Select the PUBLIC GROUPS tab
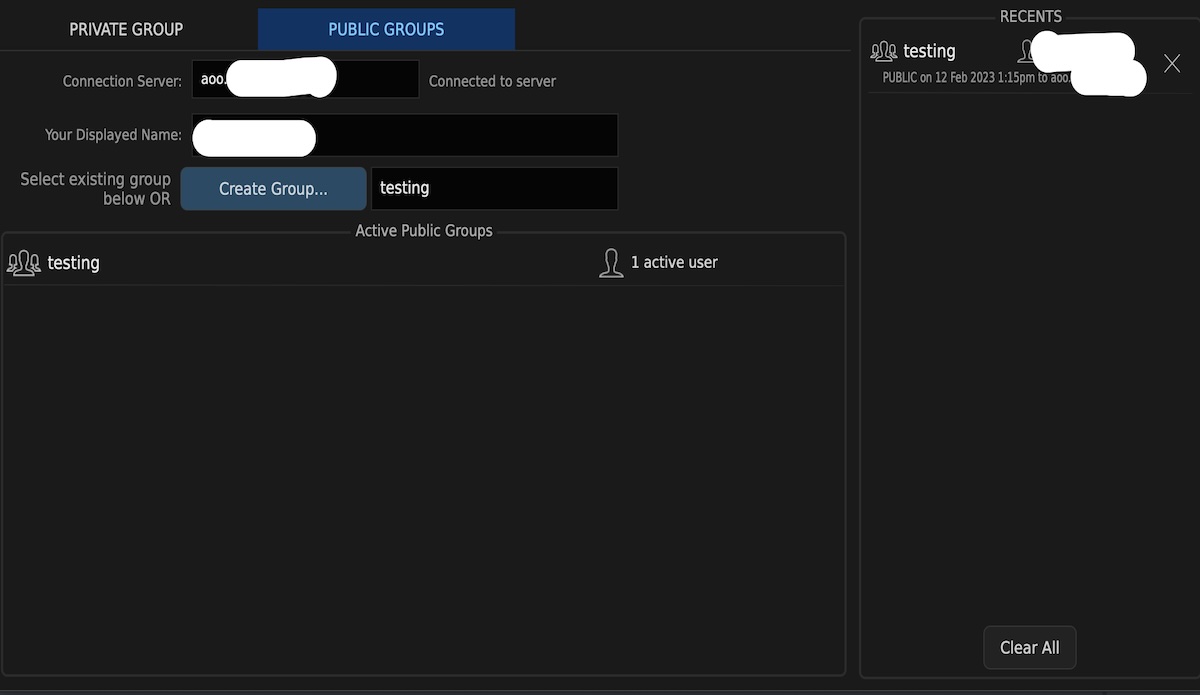Image resolution: width=1200 pixels, height=695 pixels. [386, 29]
